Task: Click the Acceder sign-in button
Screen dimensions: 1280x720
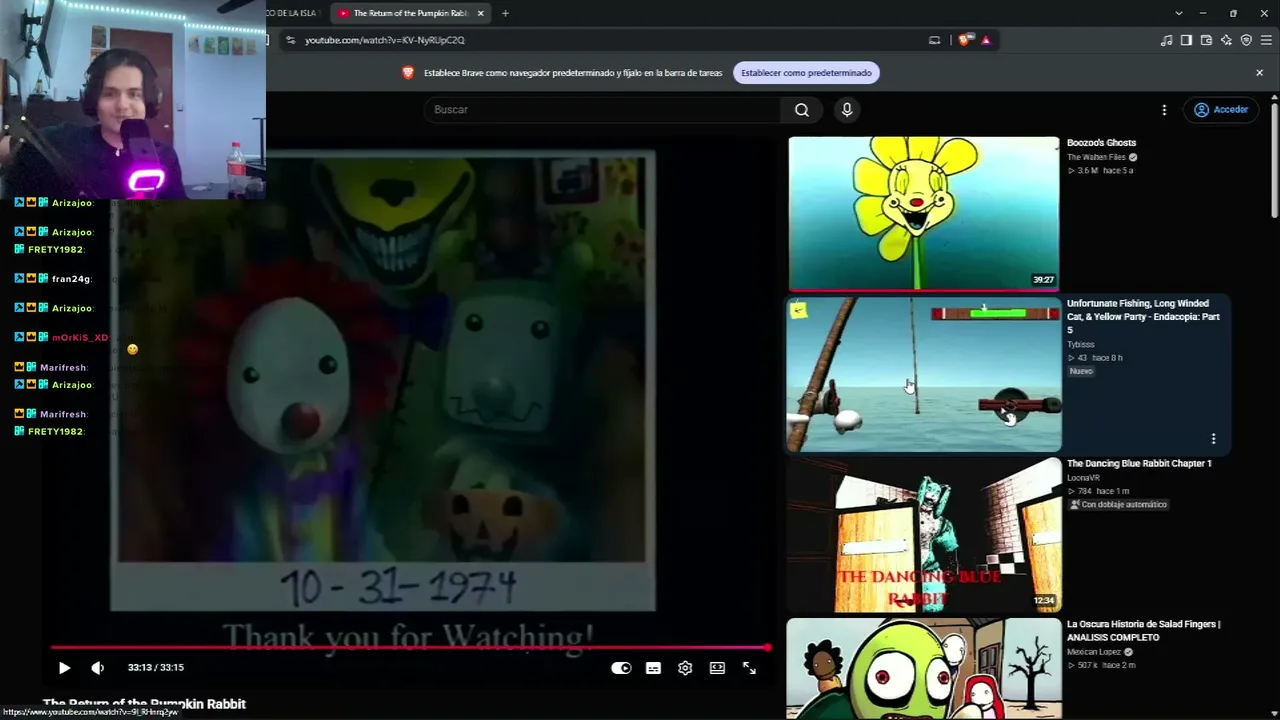Action: click(1220, 110)
